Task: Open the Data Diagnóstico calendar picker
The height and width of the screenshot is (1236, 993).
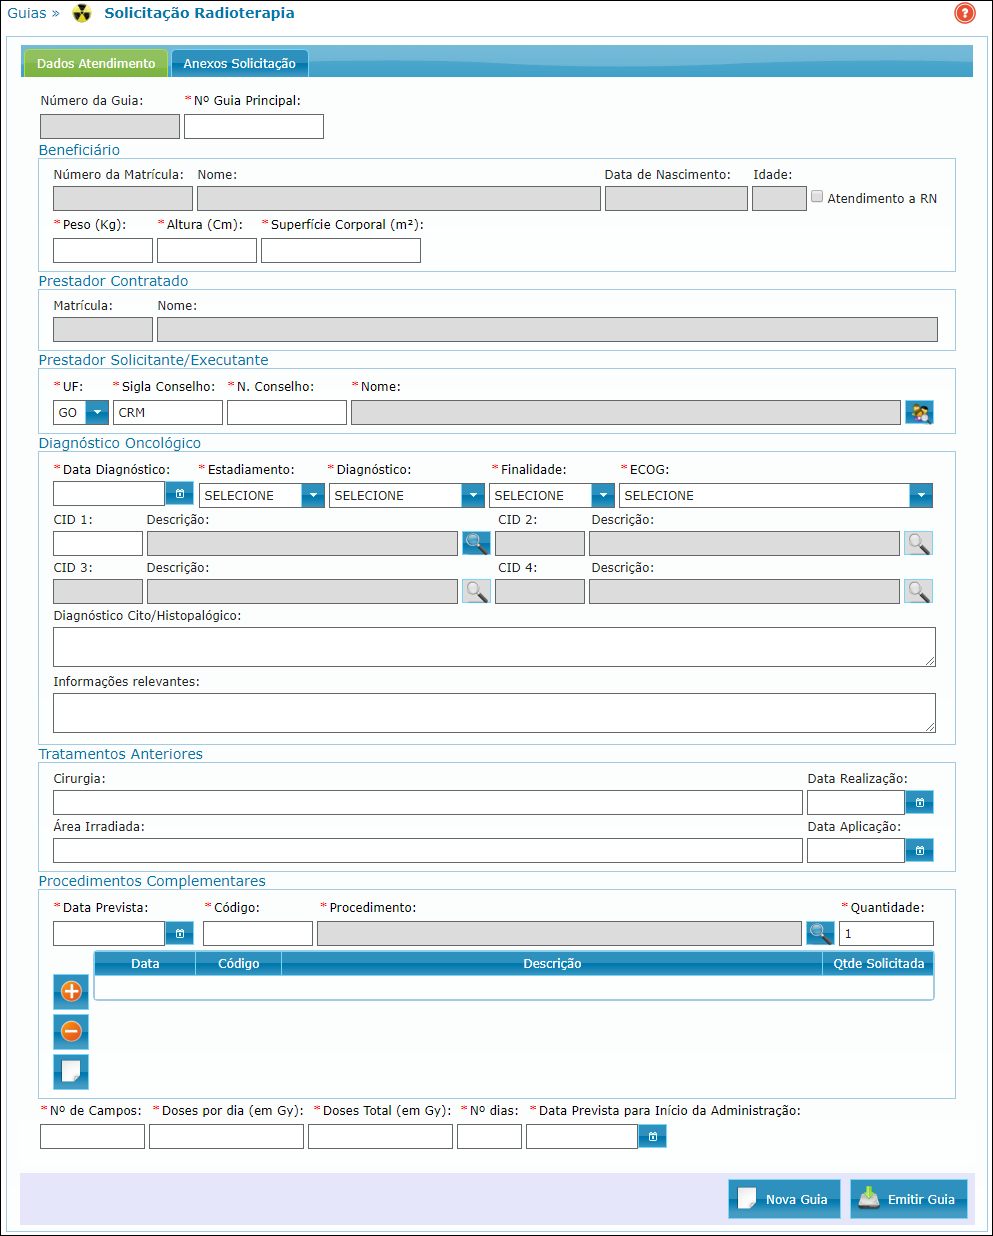Action: (x=179, y=494)
